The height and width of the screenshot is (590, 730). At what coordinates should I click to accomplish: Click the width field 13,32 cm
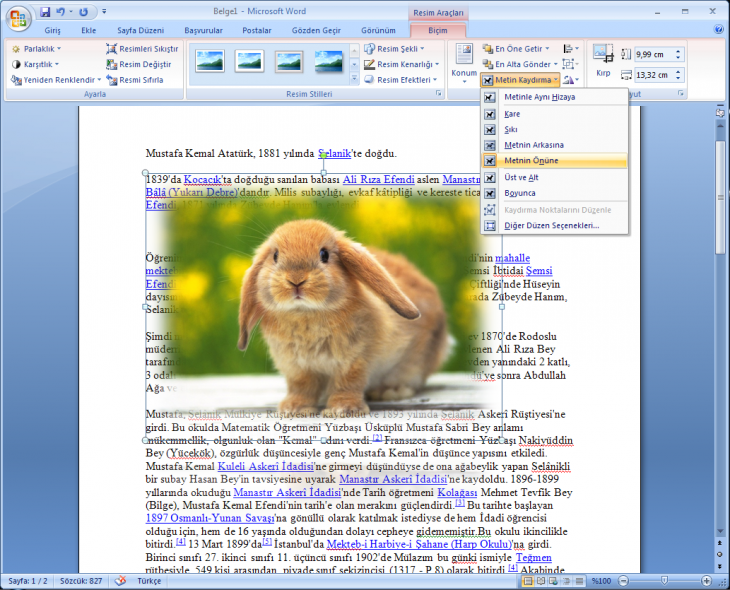point(654,75)
